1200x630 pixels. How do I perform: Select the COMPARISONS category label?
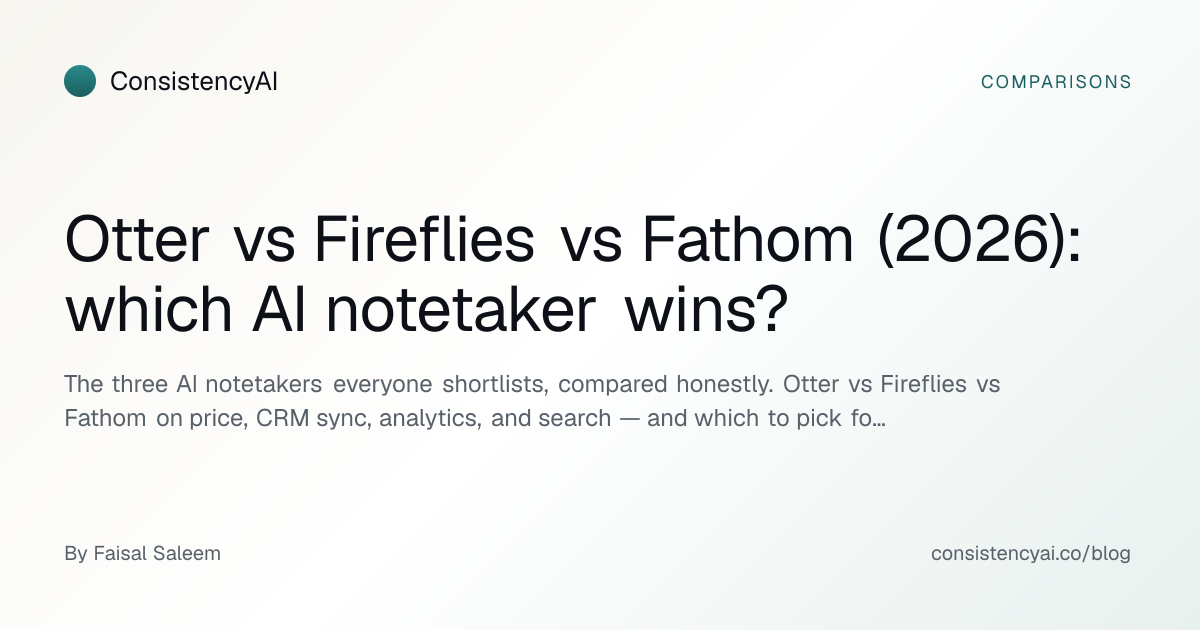pyautogui.click(x=1056, y=82)
